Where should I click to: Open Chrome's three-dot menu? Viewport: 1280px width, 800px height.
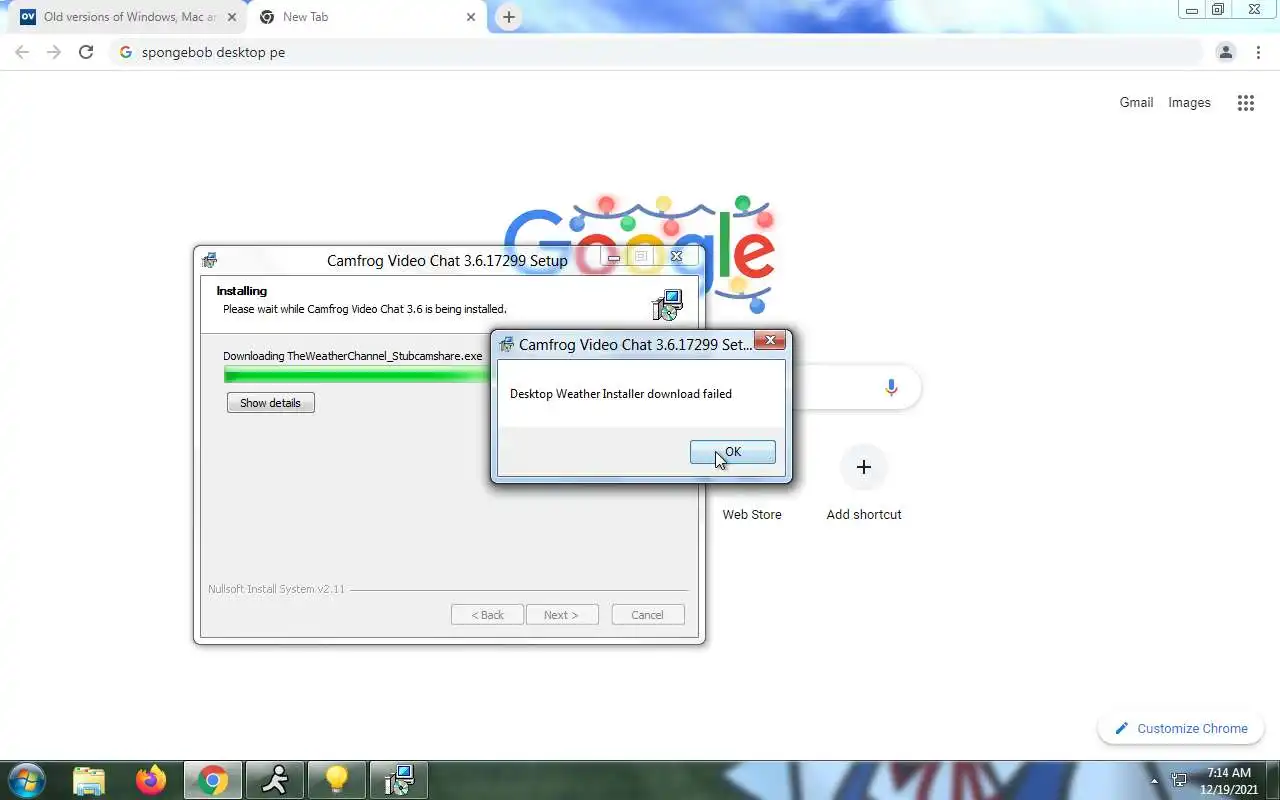pyautogui.click(x=1258, y=52)
